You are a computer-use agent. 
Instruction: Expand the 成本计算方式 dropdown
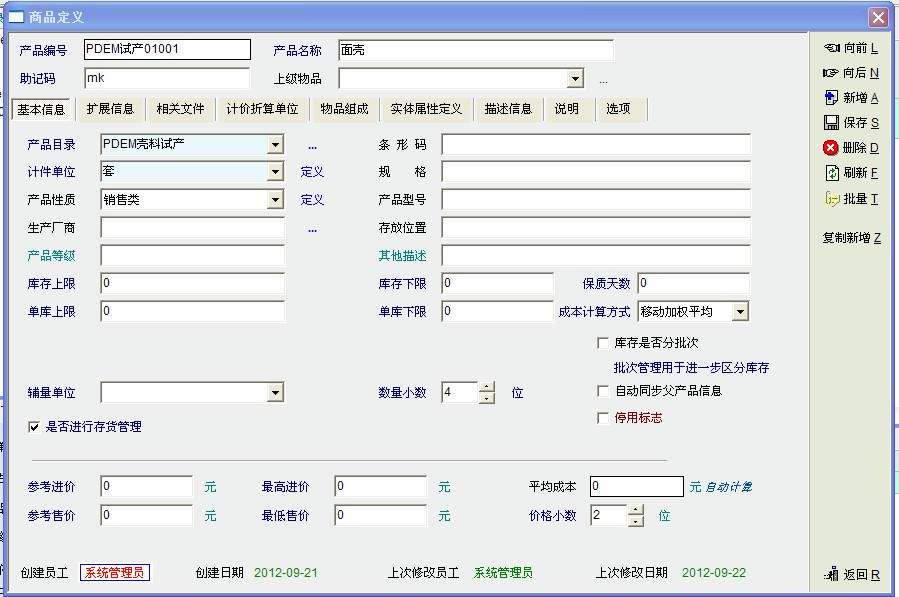click(x=740, y=312)
